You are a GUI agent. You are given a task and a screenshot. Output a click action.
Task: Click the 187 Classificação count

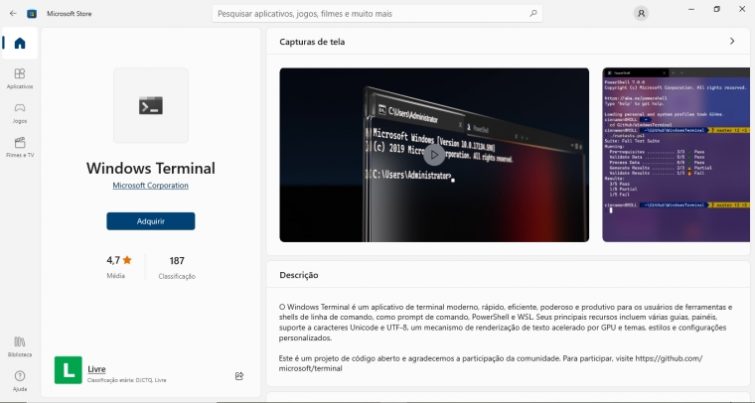coord(177,267)
